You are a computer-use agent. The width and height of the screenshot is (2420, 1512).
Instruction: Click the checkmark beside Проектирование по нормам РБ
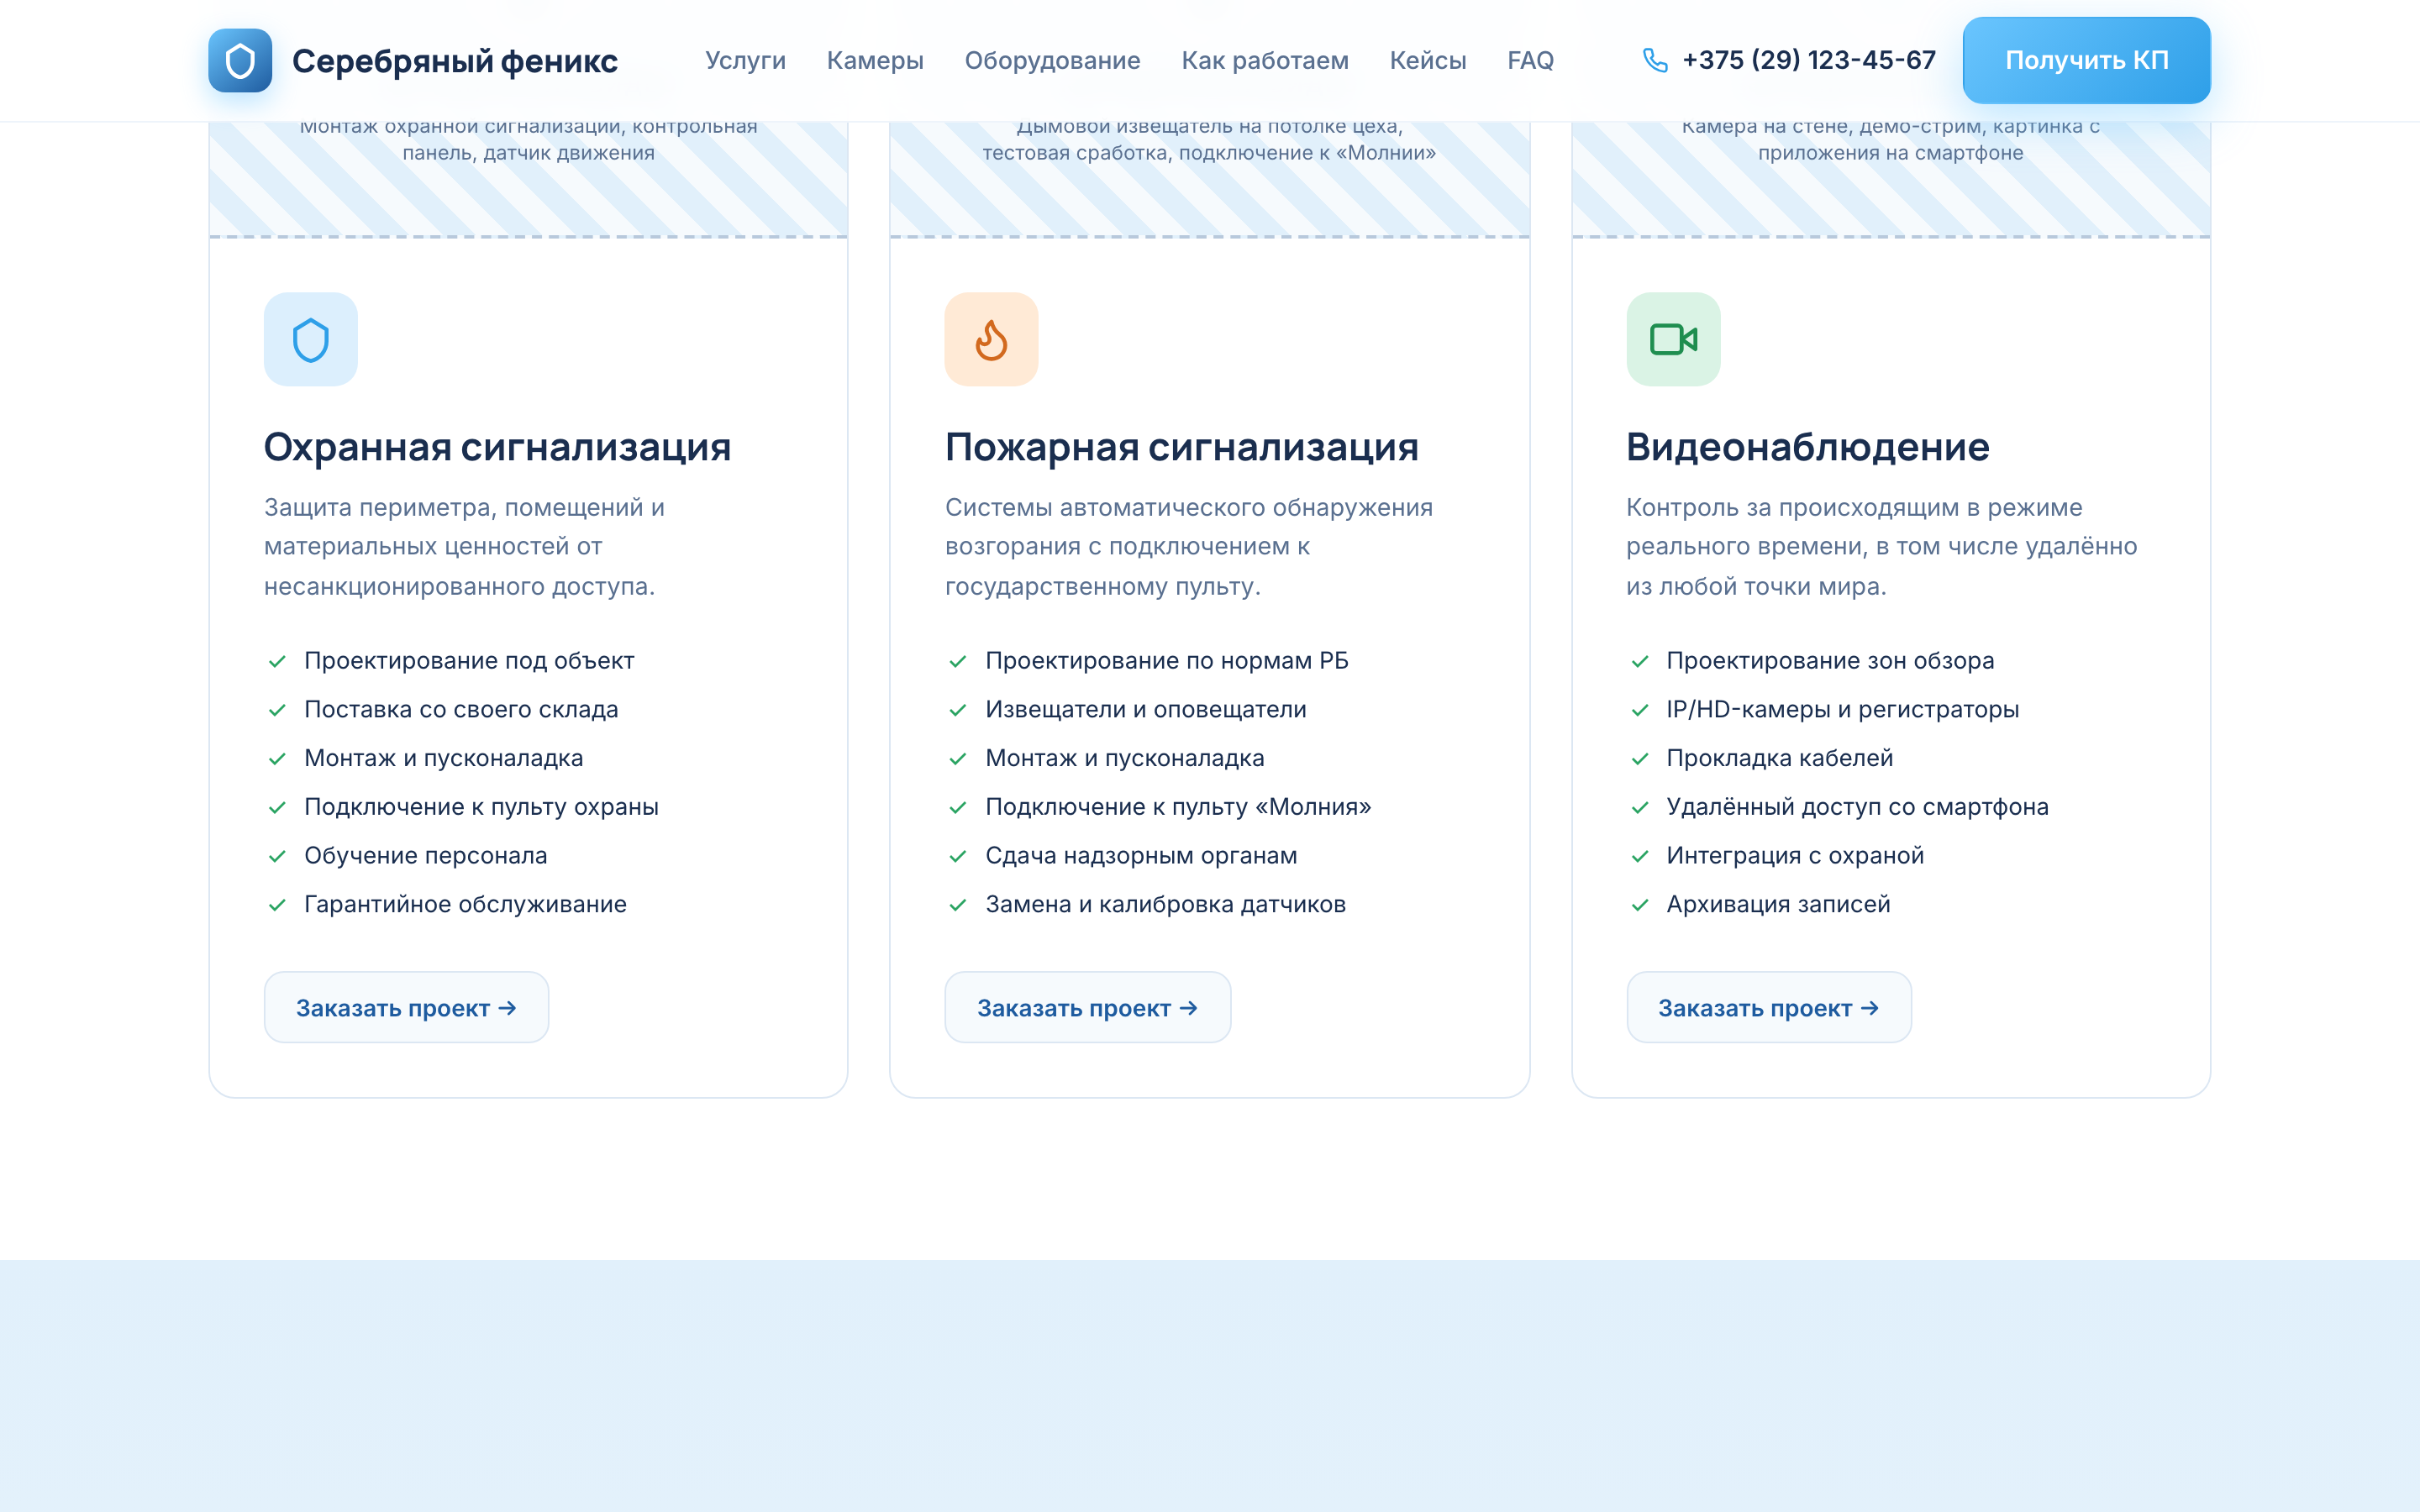point(958,661)
